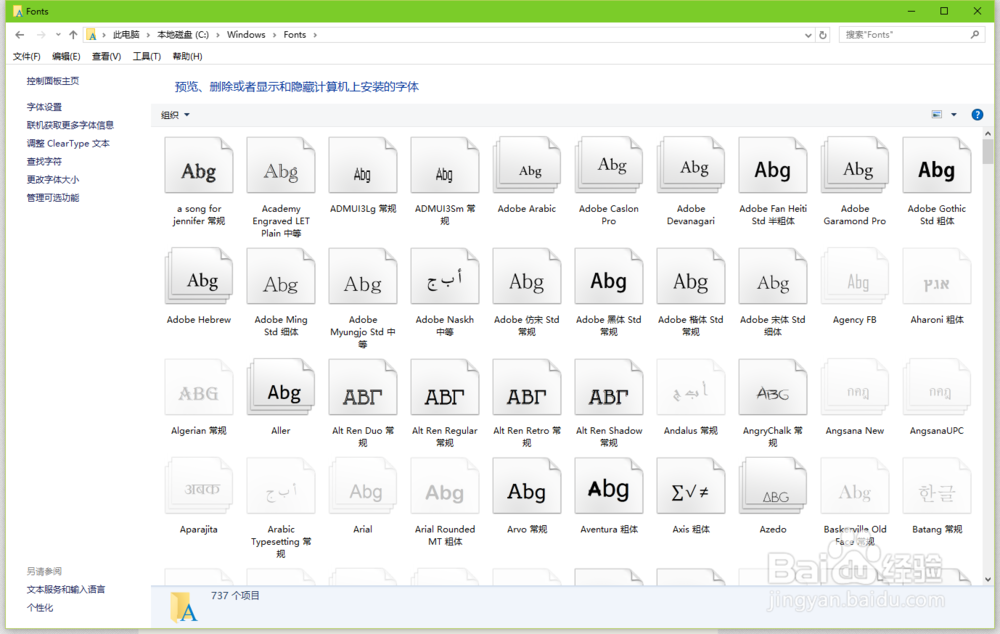Select the Alt Ren Retro font

pyautogui.click(x=527, y=387)
